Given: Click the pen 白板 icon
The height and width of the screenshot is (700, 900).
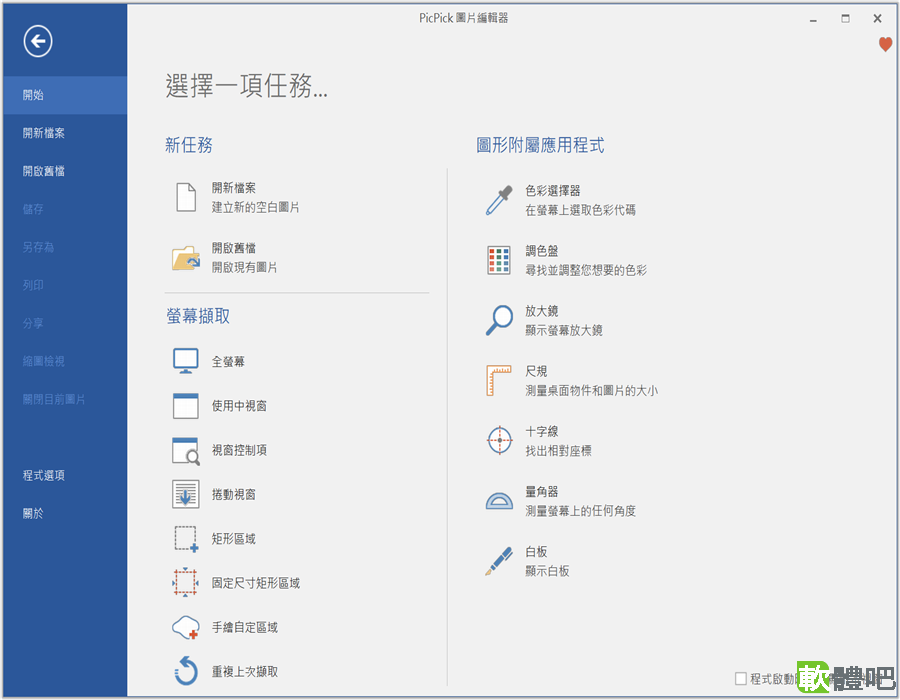Looking at the screenshot, I should [x=499, y=561].
